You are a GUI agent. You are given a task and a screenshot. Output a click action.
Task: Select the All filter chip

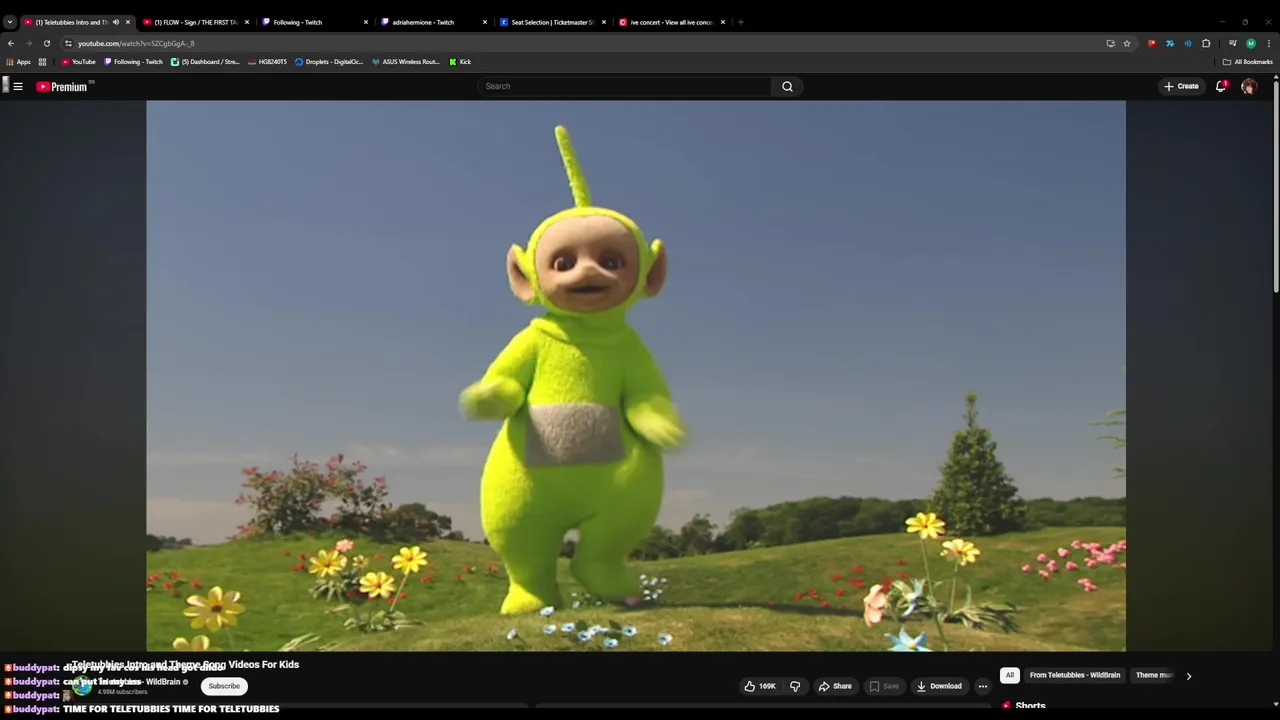[x=1010, y=675]
